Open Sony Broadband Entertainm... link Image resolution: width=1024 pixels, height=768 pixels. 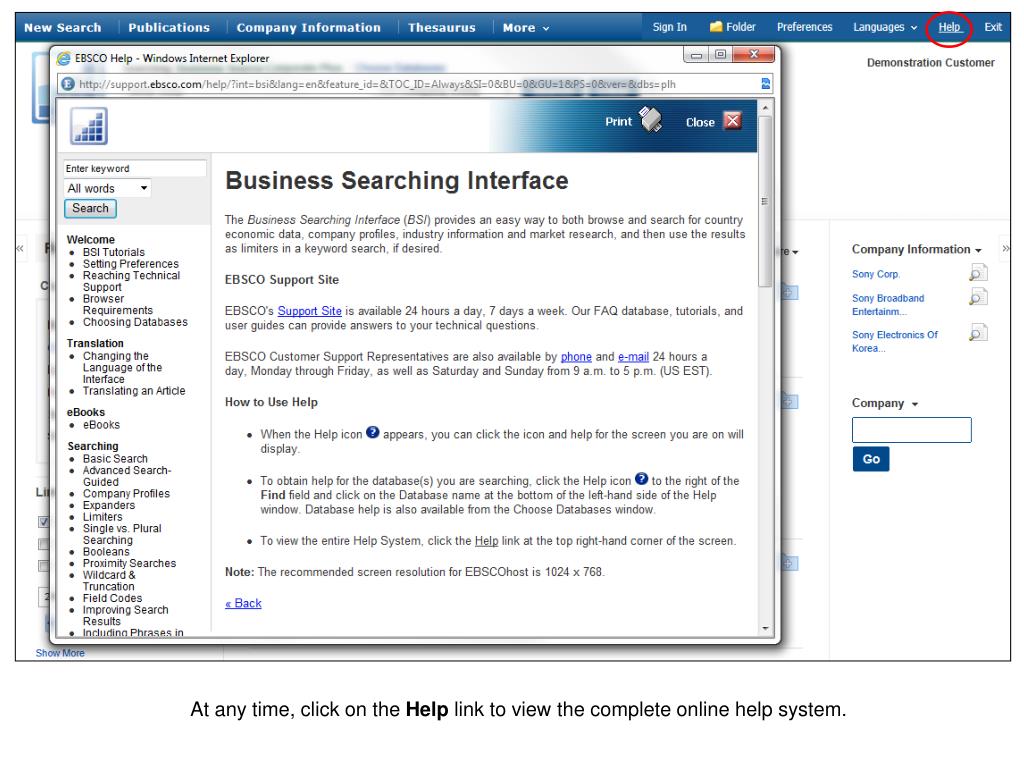(888, 304)
